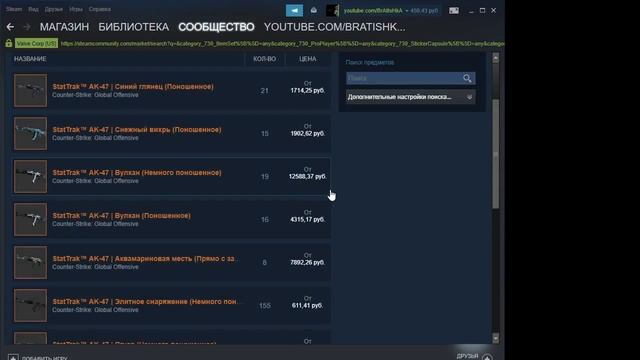
Task: Click the 12588,37 руб. price
Action: (x=307, y=176)
